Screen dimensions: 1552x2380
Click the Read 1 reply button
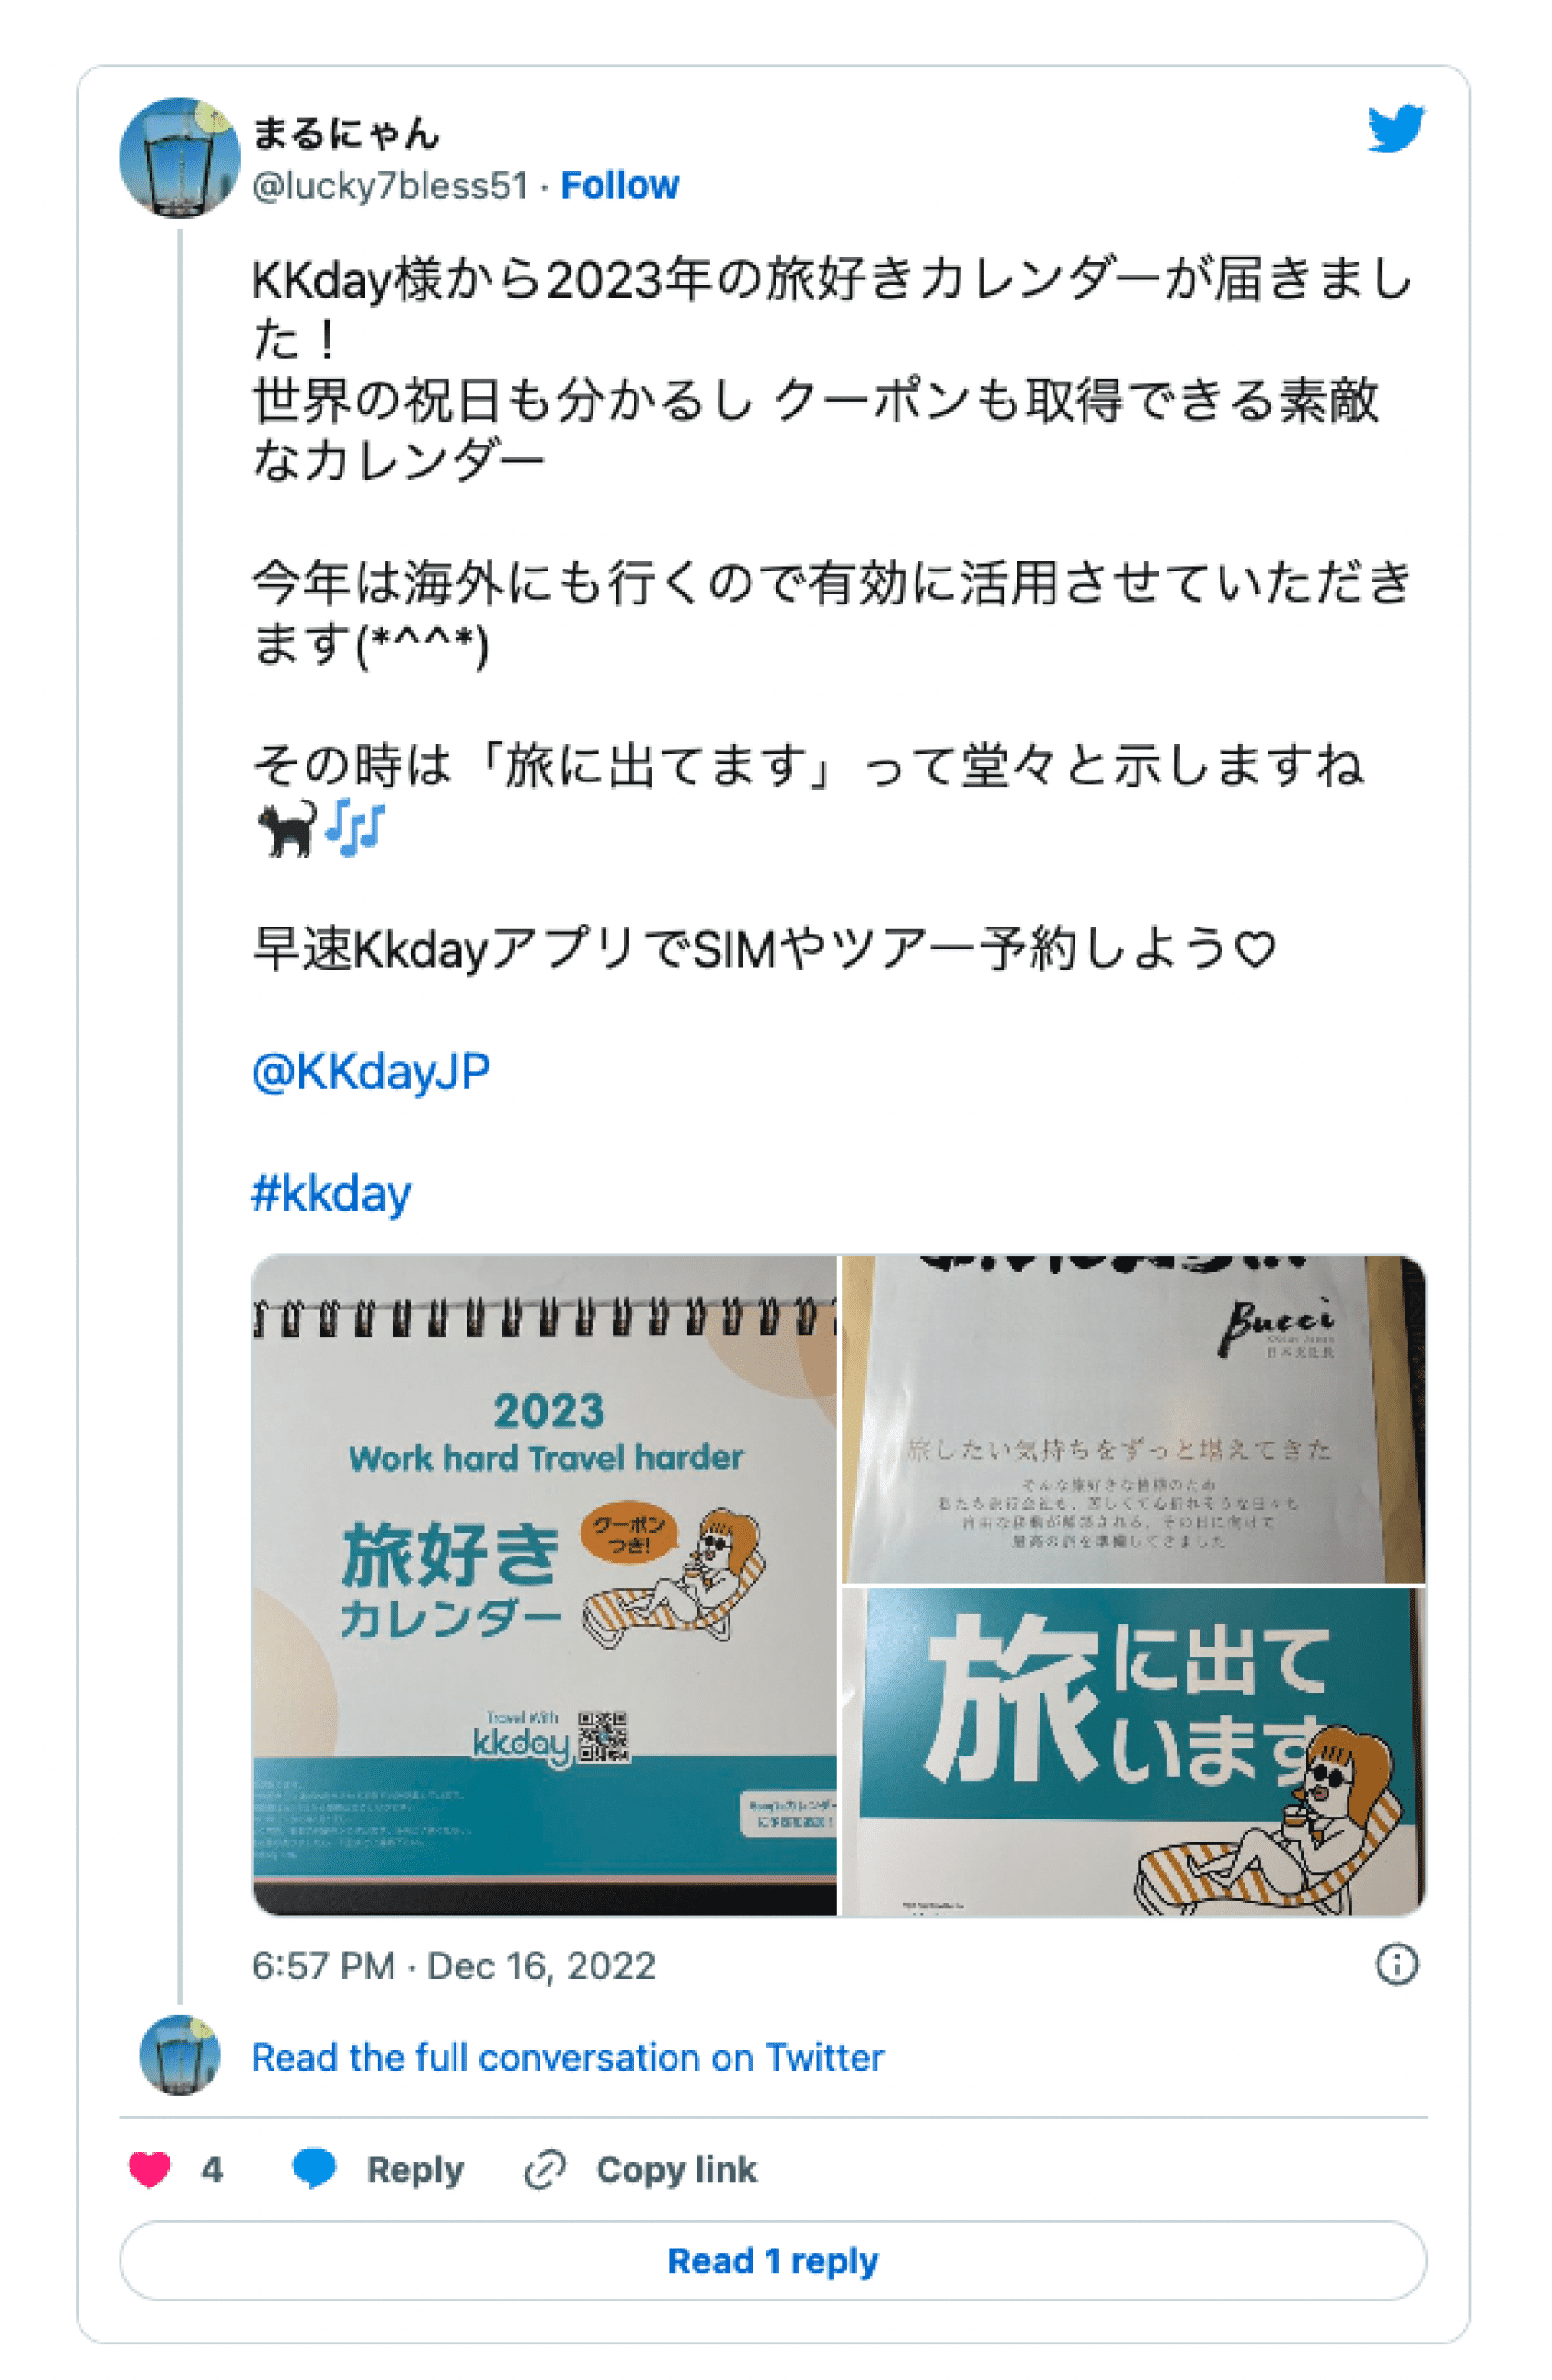pos(773,2260)
